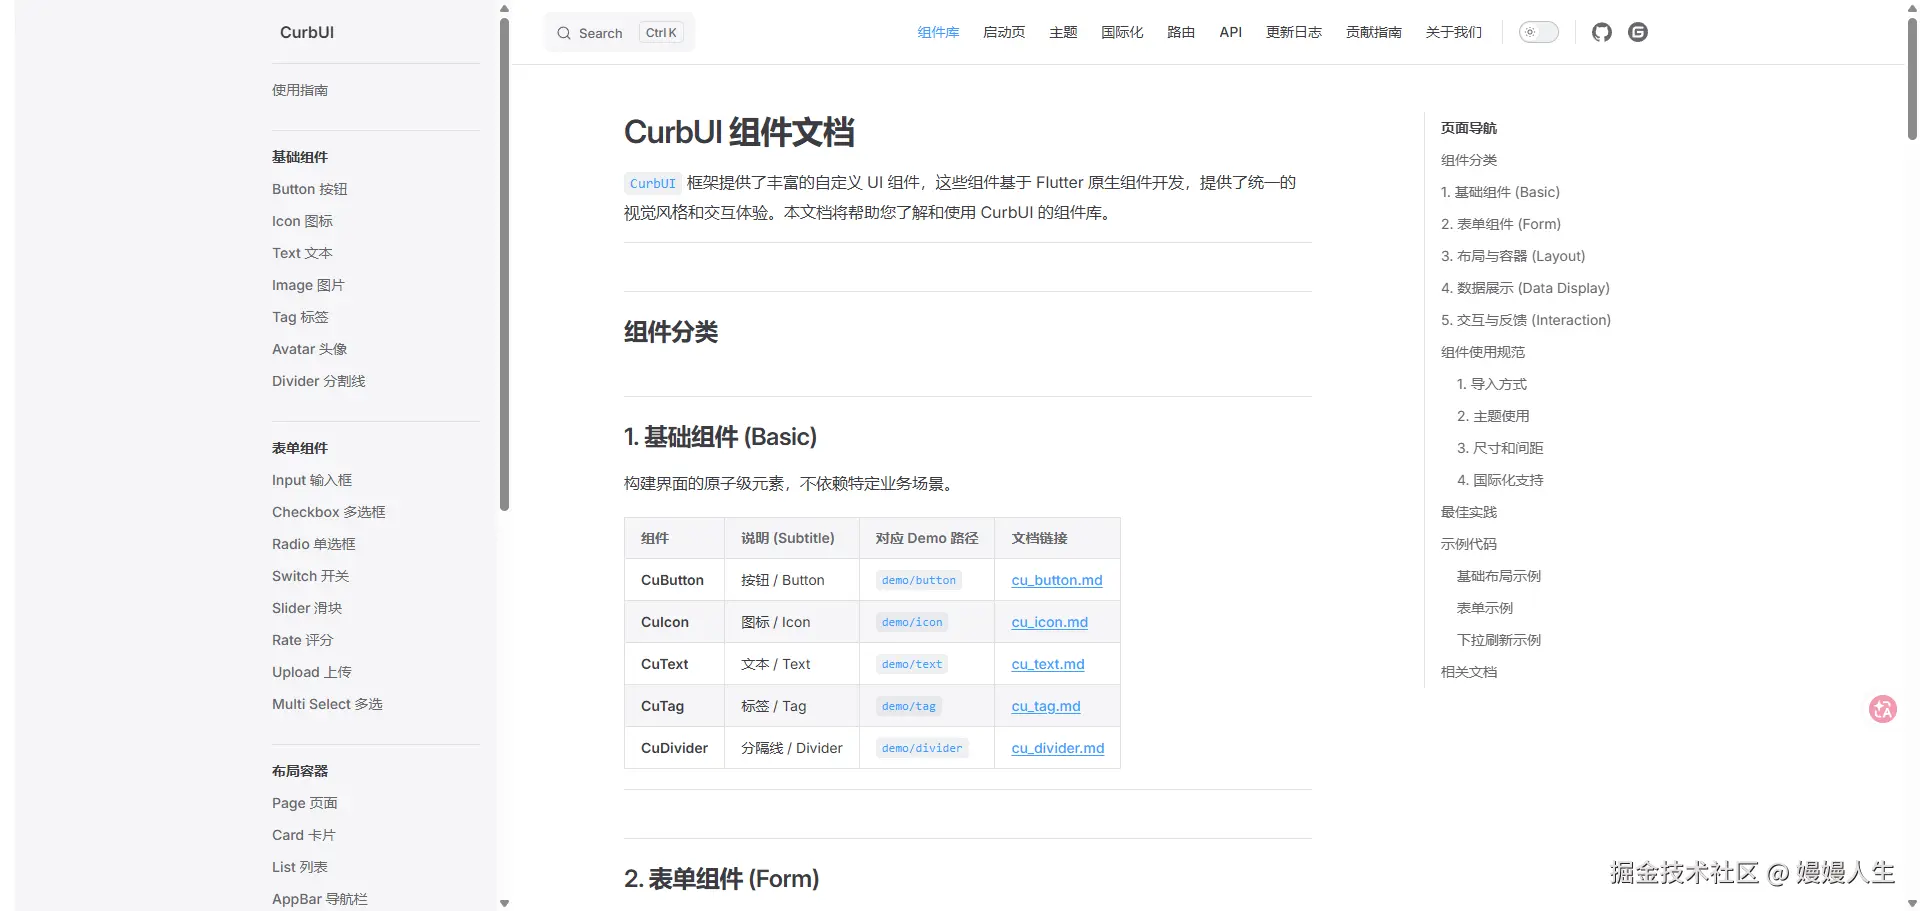The image size is (1920, 911).
Task: Jump to 相关文档 in page navigation
Action: pos(1469,672)
